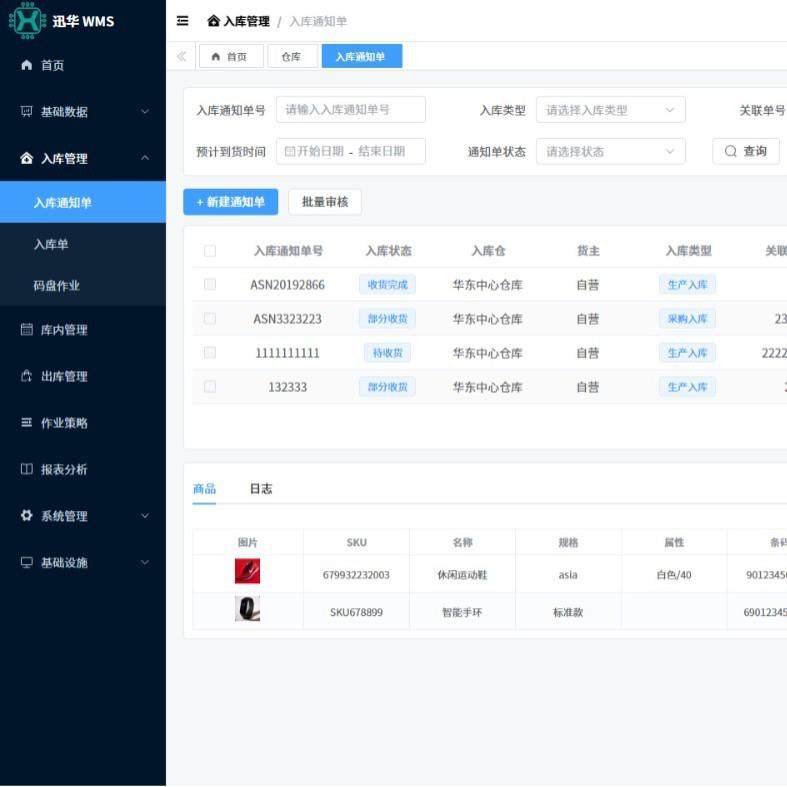Check the row 1111111111

coord(210,352)
